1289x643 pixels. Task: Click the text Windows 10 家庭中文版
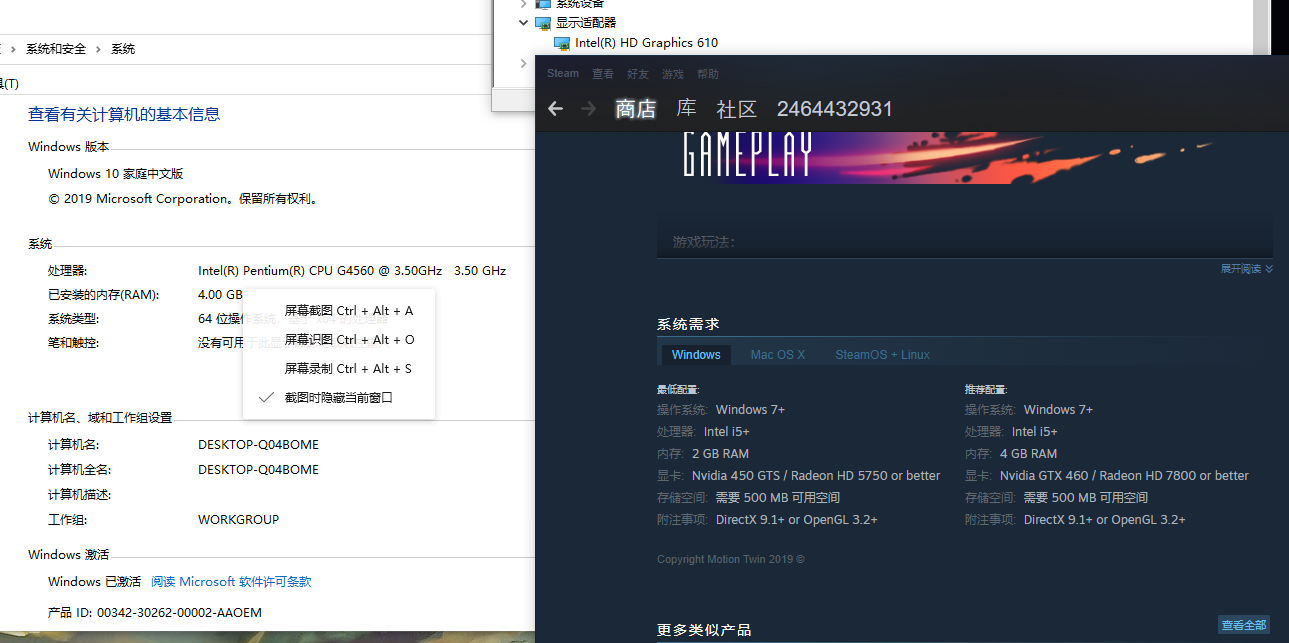click(x=116, y=174)
